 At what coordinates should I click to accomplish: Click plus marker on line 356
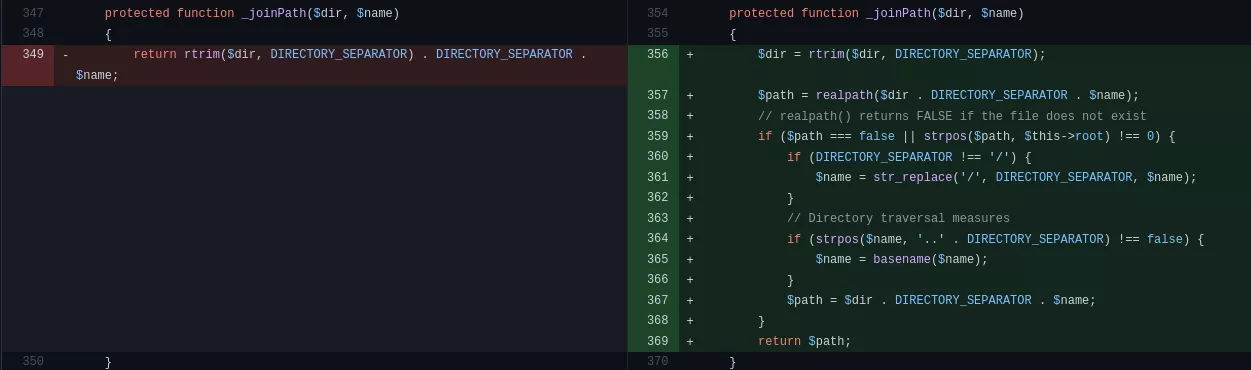pyautogui.click(x=690, y=54)
